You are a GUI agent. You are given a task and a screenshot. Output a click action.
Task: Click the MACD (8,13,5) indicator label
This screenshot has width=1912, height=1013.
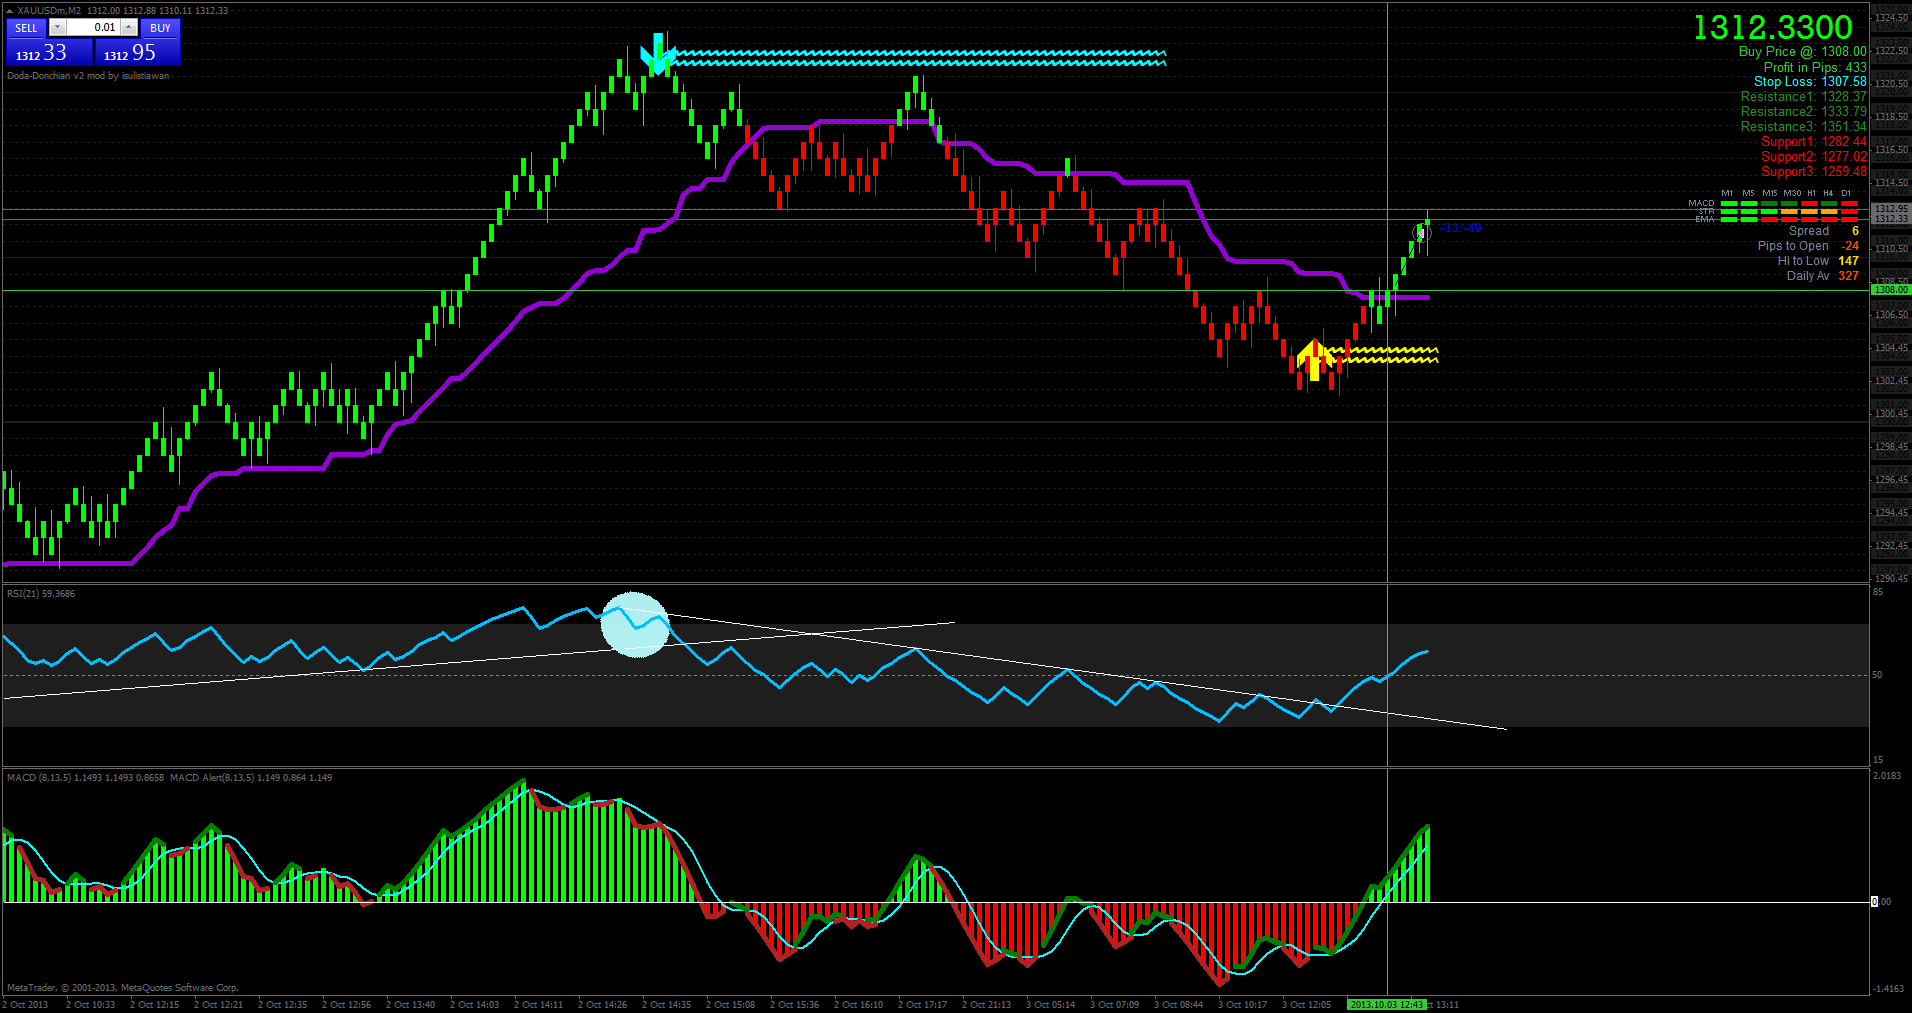click(x=85, y=778)
